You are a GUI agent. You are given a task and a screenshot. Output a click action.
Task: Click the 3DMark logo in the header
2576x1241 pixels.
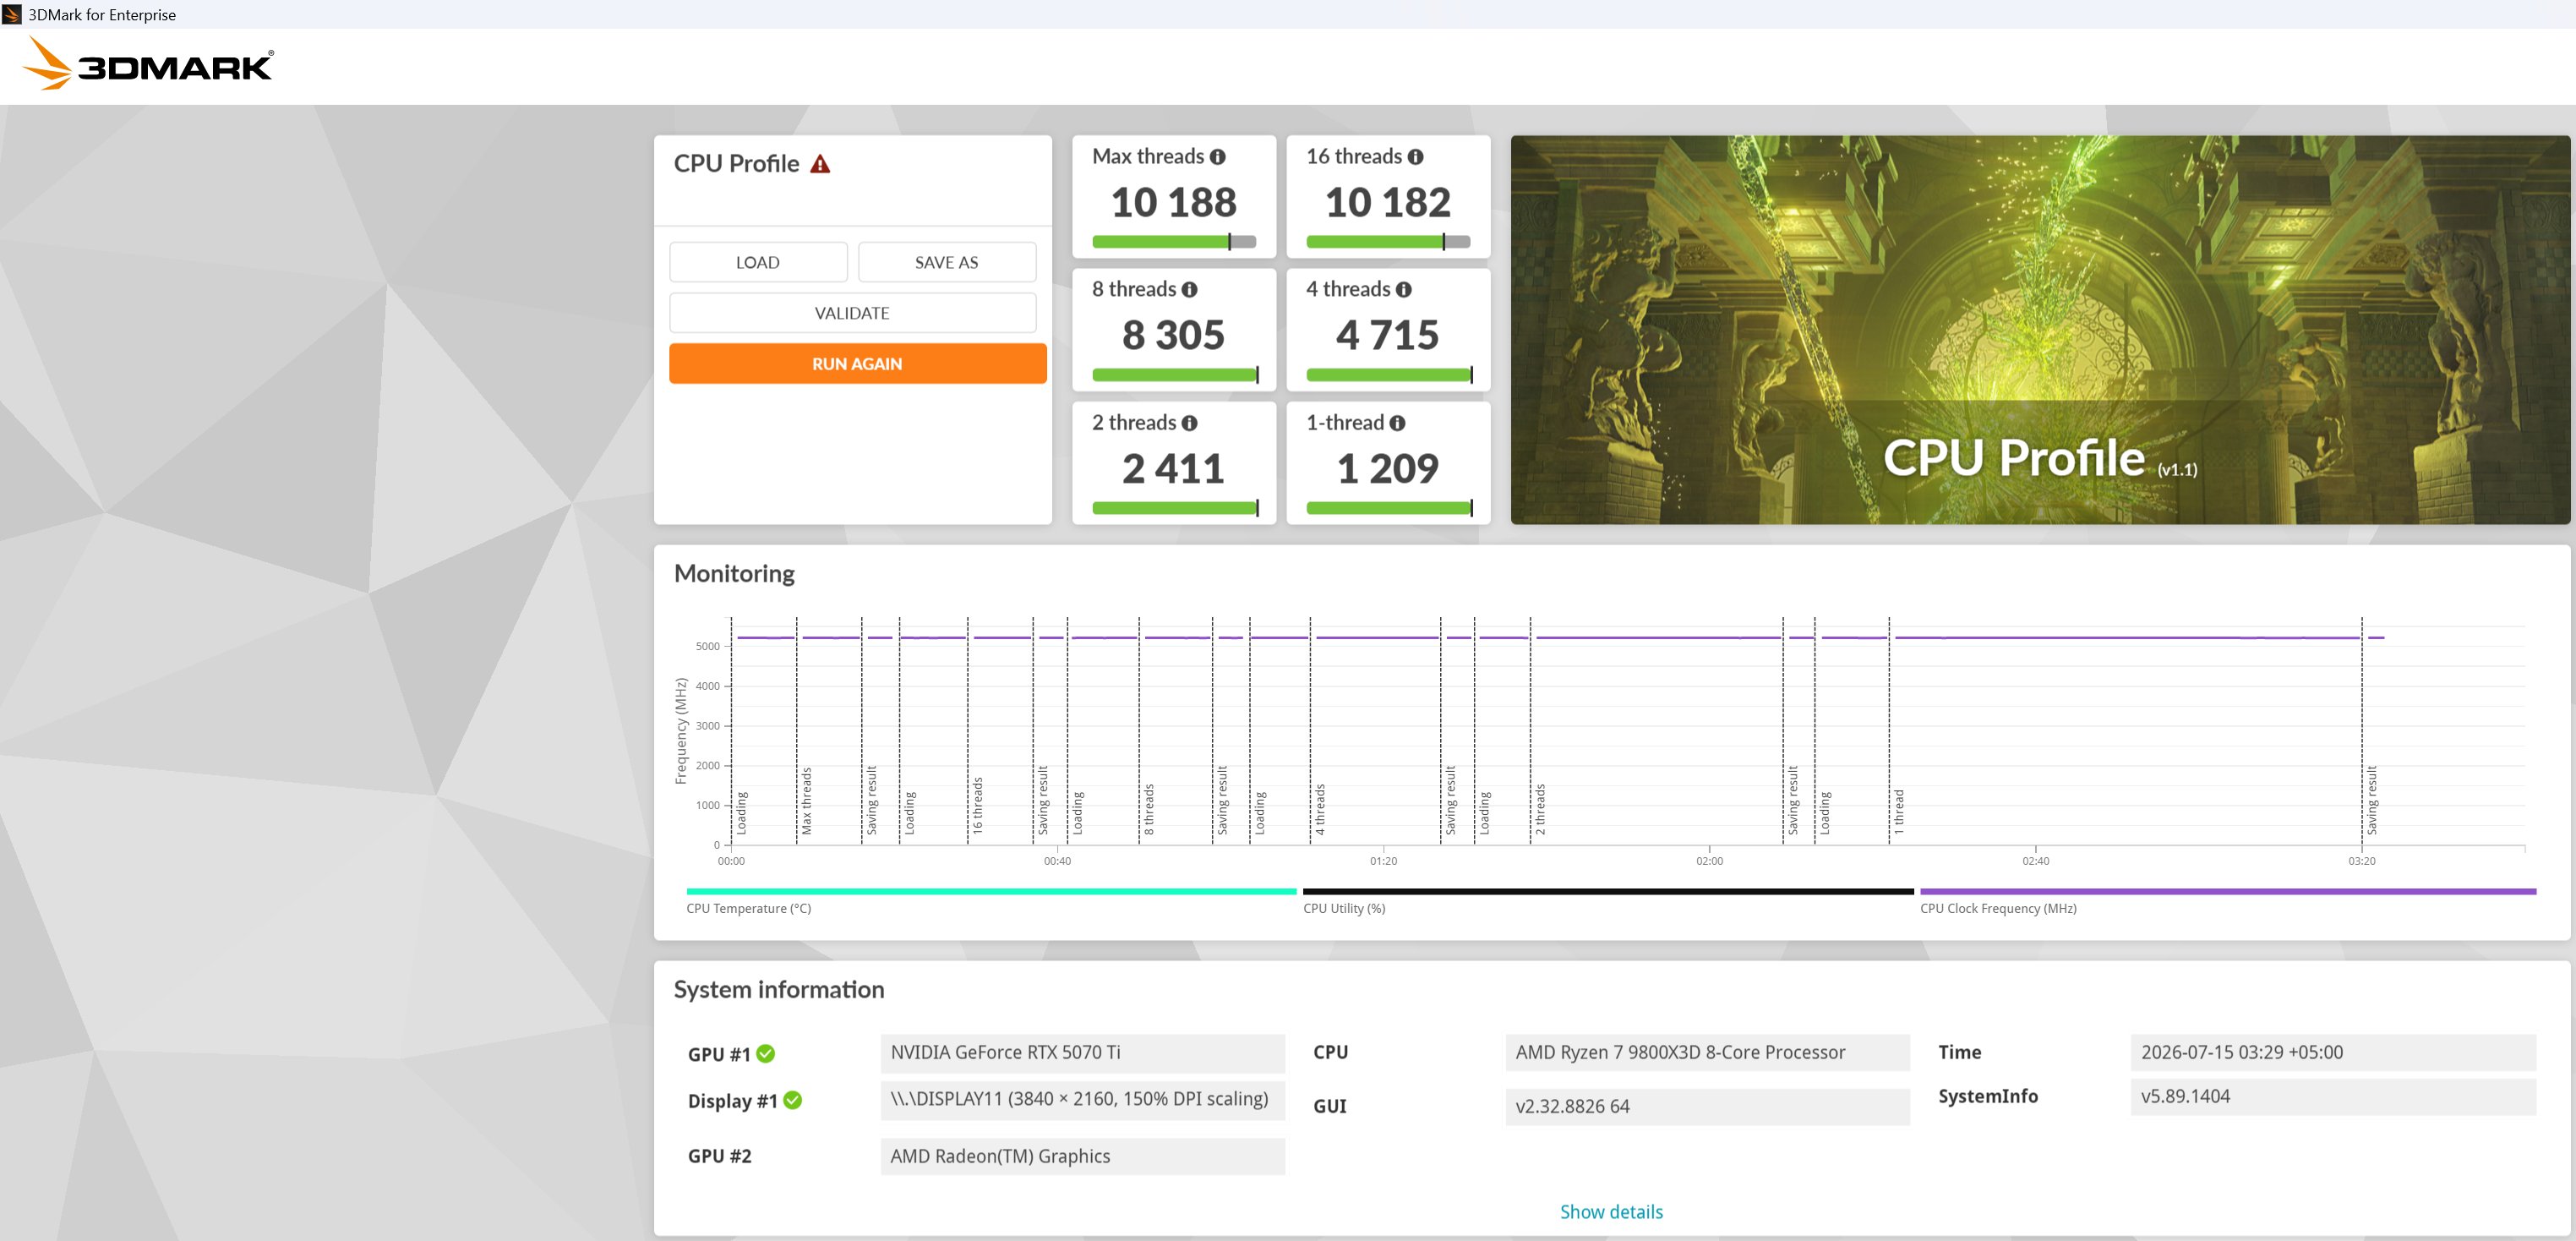(148, 65)
